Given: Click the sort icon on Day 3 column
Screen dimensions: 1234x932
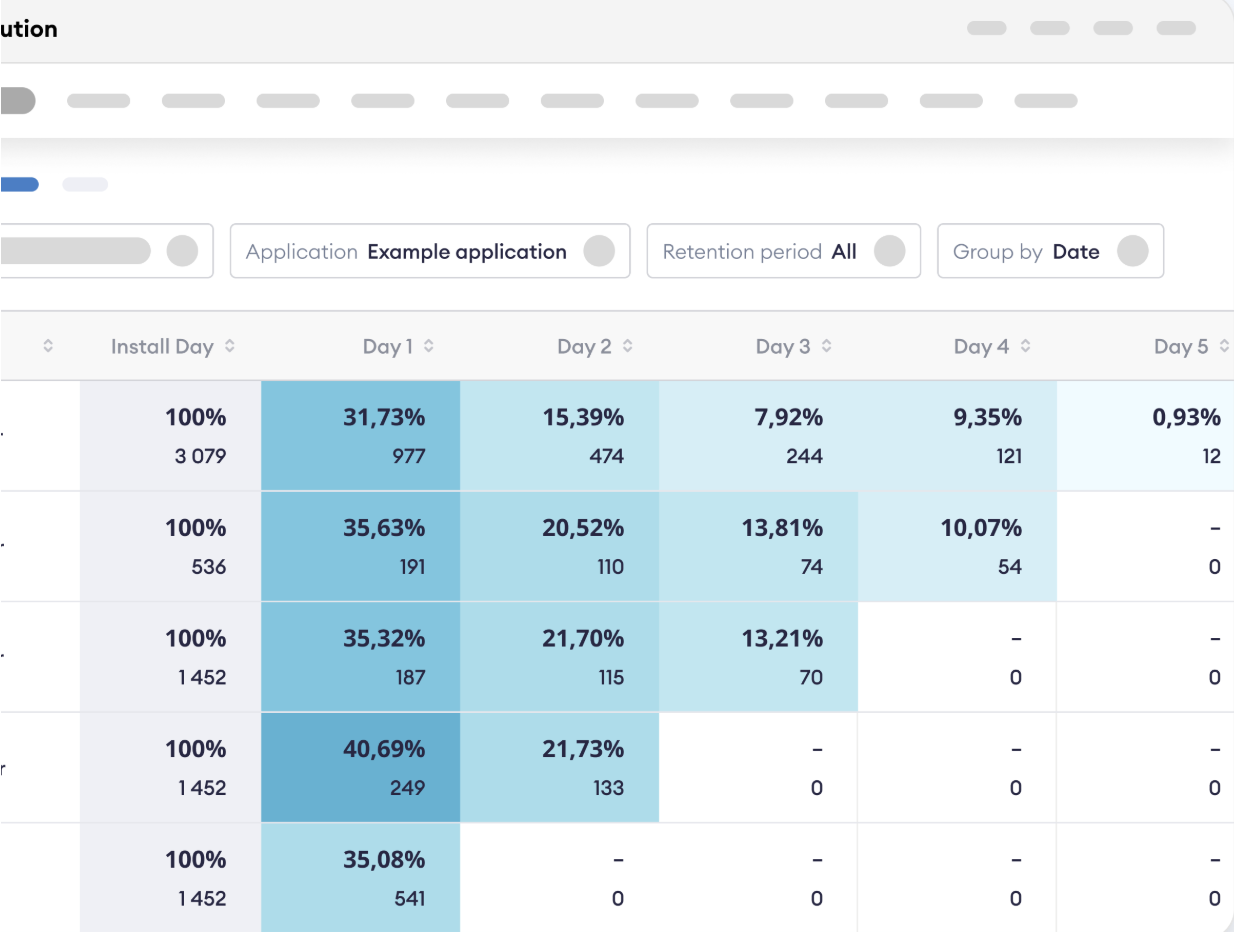Looking at the screenshot, I should [826, 346].
